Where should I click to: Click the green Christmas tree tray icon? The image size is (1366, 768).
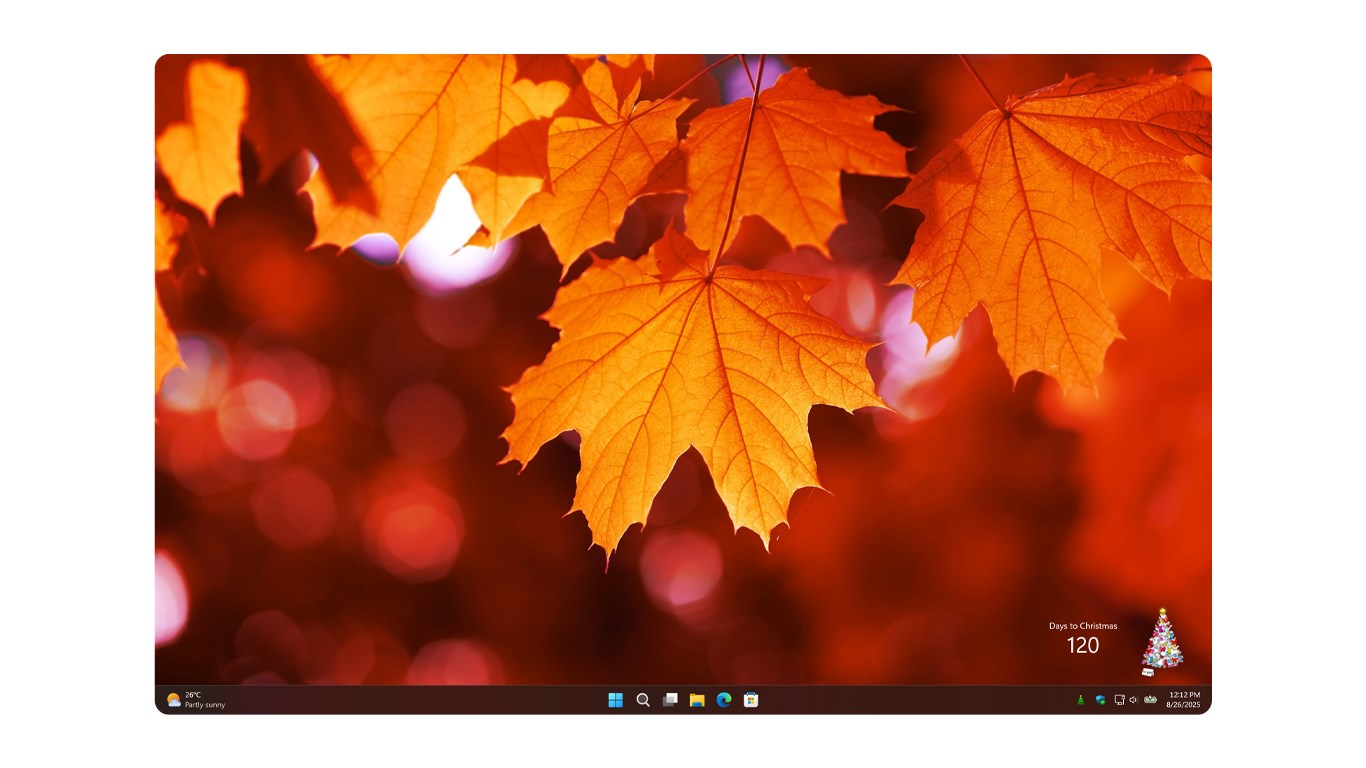click(1081, 699)
